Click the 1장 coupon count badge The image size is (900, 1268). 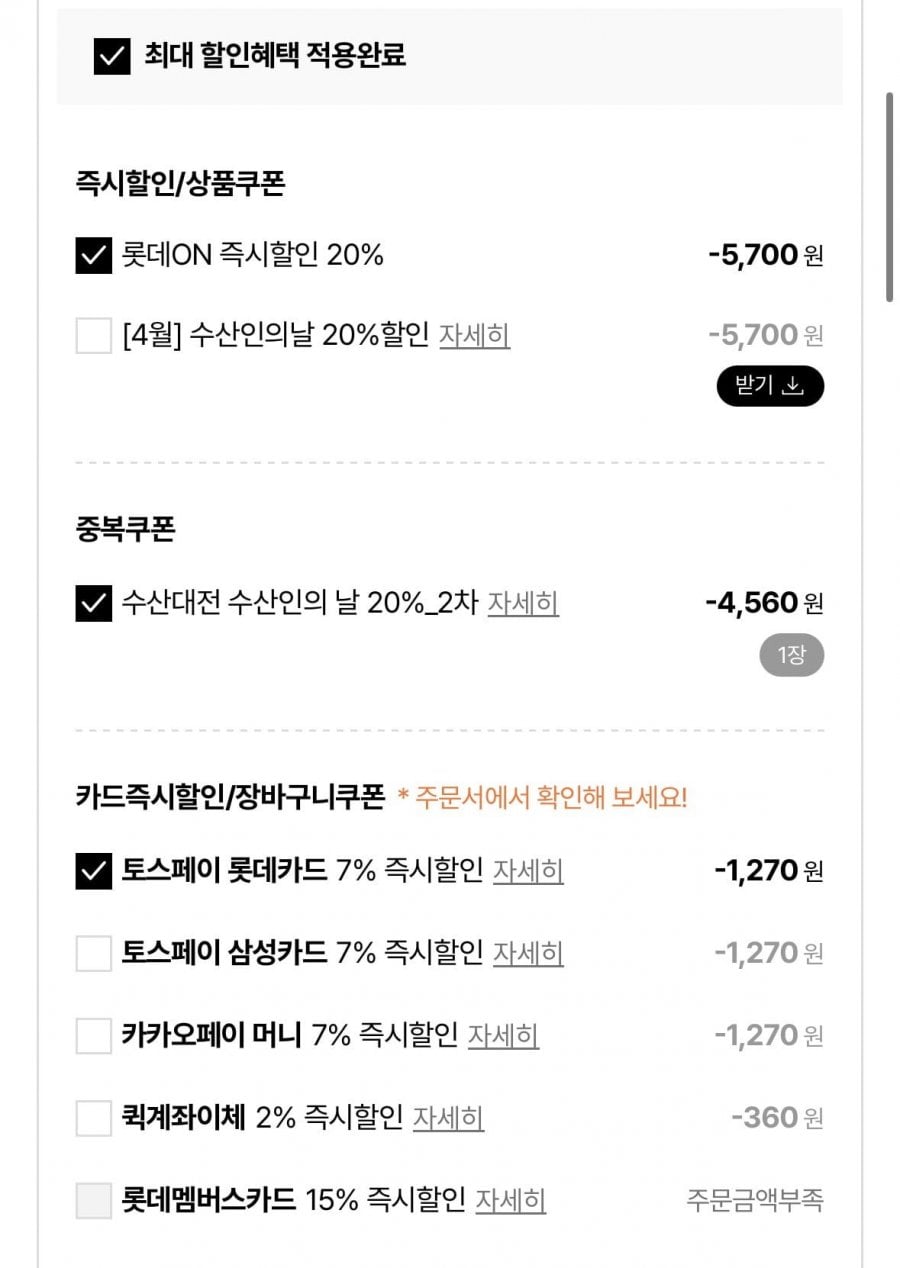[x=790, y=656]
